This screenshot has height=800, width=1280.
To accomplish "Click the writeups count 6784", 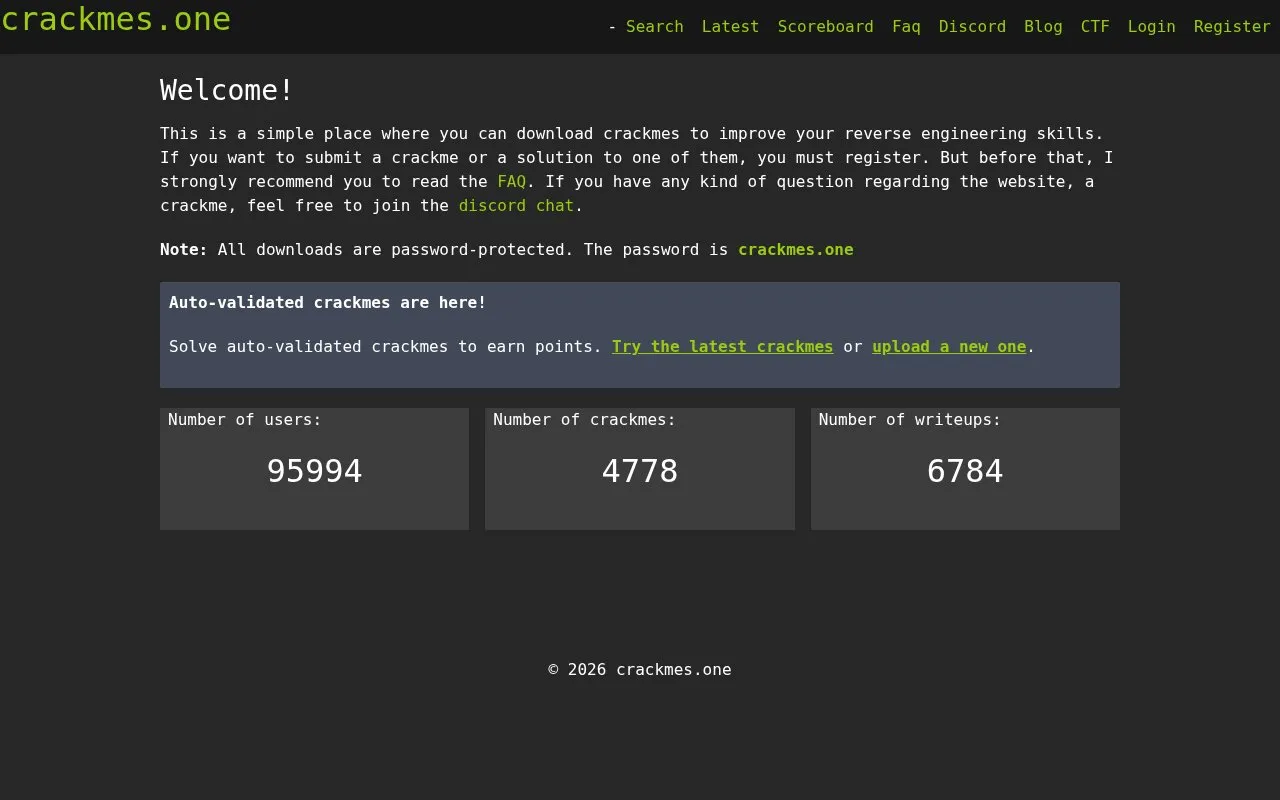I will pyautogui.click(x=965, y=471).
